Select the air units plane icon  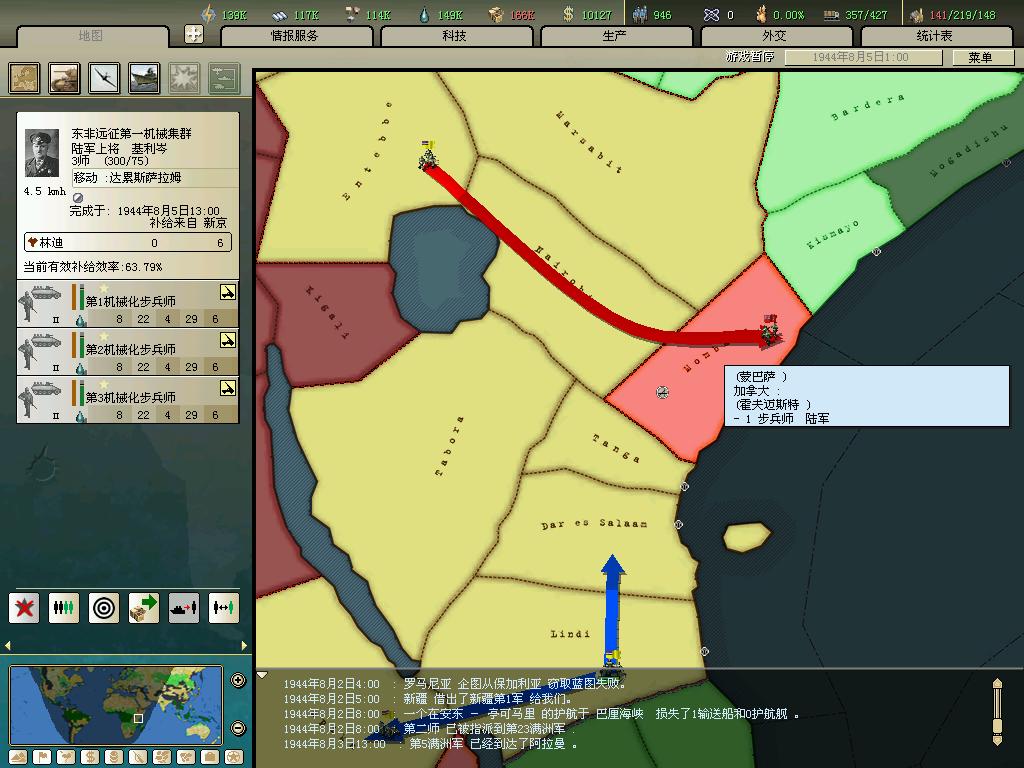tap(105, 78)
